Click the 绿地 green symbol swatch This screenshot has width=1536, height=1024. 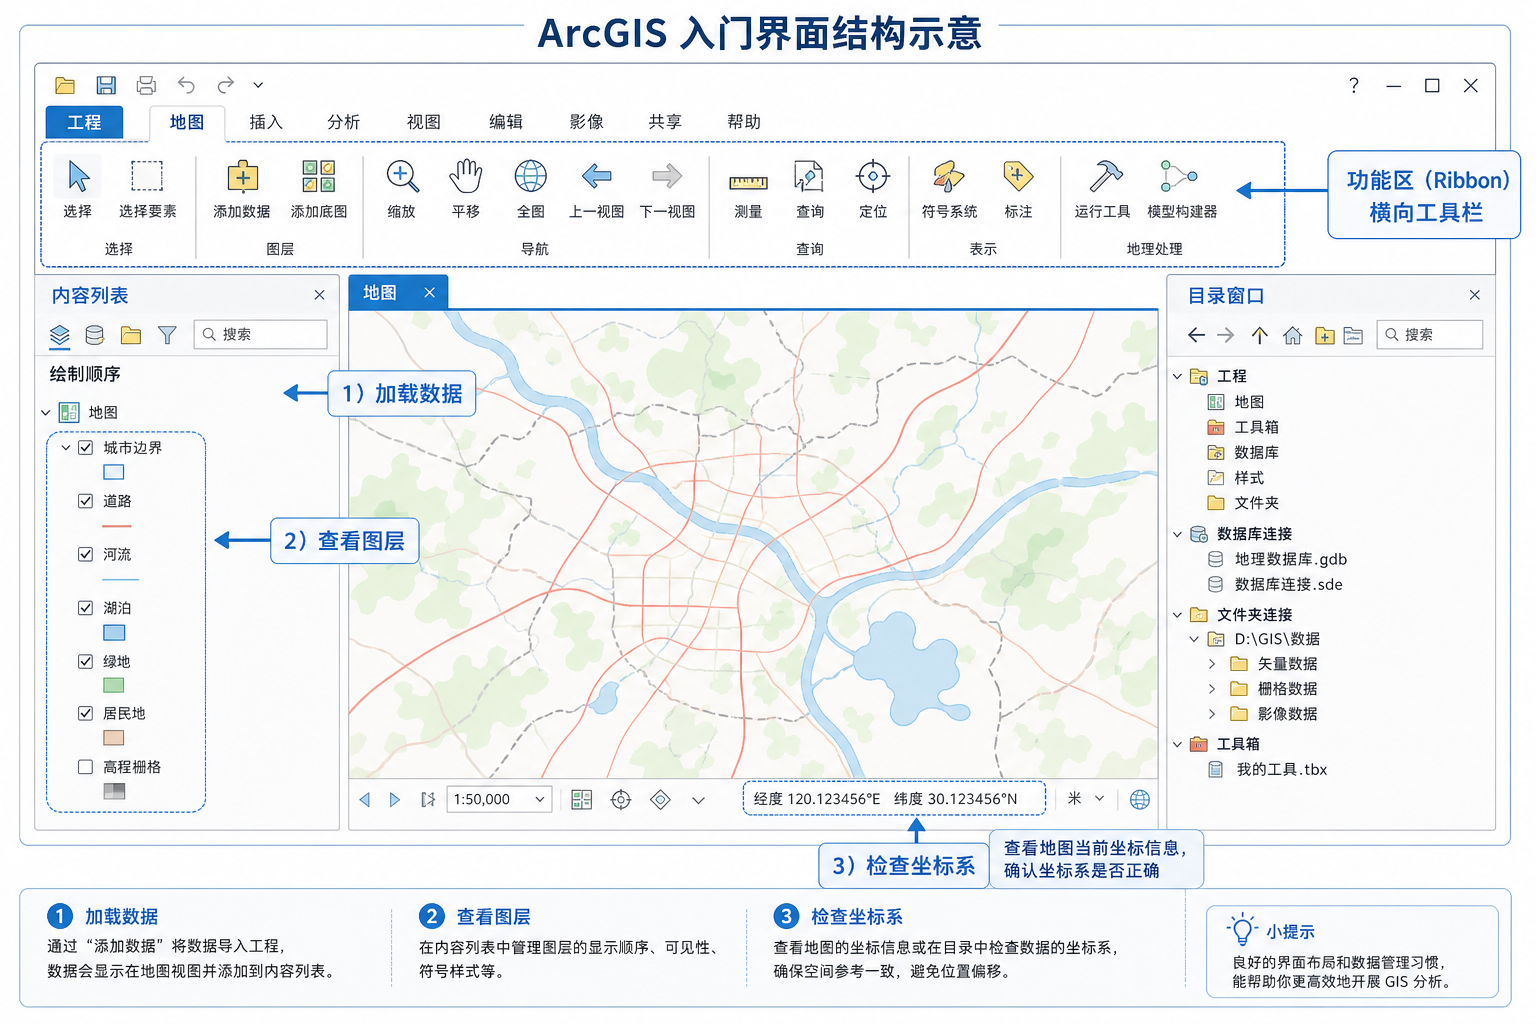[x=114, y=686]
